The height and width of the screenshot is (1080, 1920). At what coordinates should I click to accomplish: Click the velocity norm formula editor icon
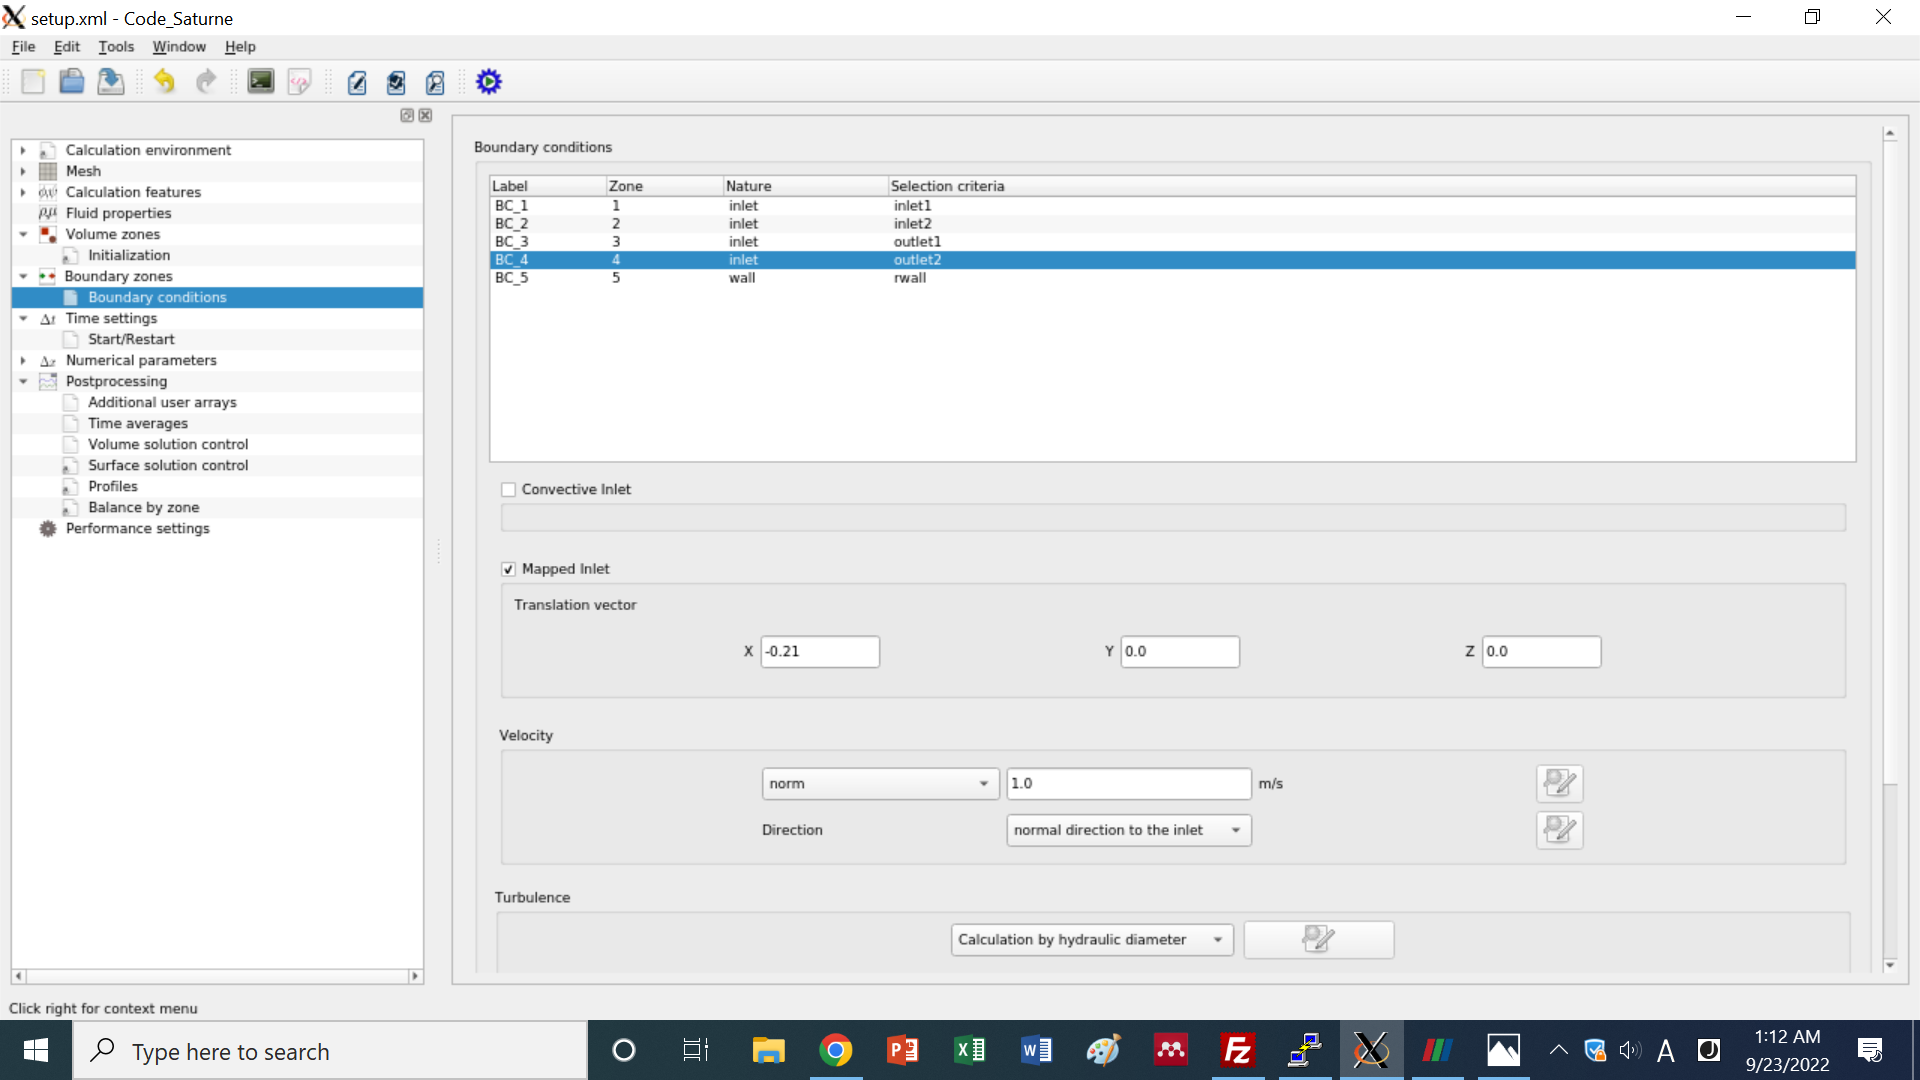coord(1559,783)
